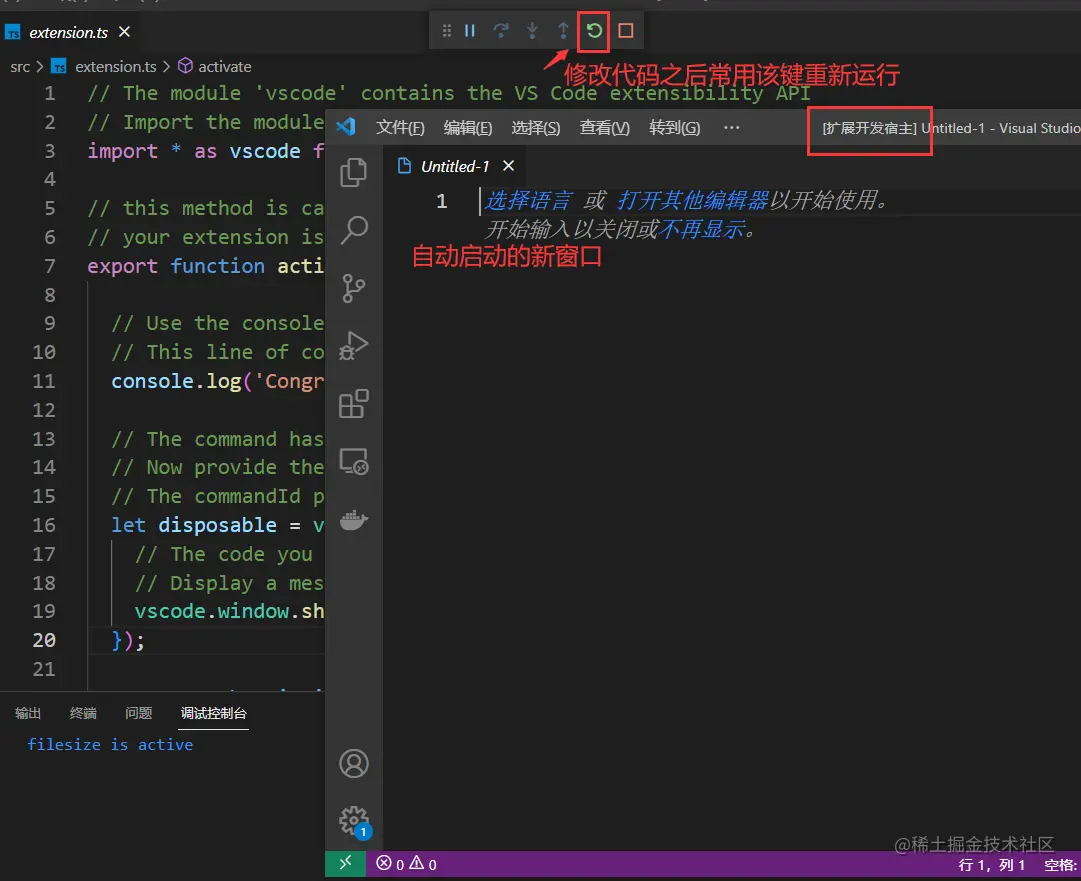Switch to the 终端 panel tab
This screenshot has width=1081, height=881.
tap(83, 713)
